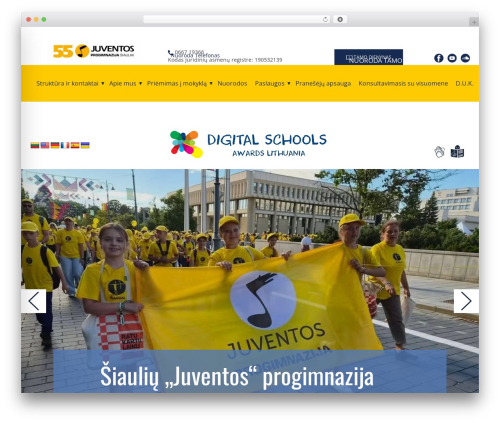Open Konsultavimasis su visuomene page

(x=403, y=83)
